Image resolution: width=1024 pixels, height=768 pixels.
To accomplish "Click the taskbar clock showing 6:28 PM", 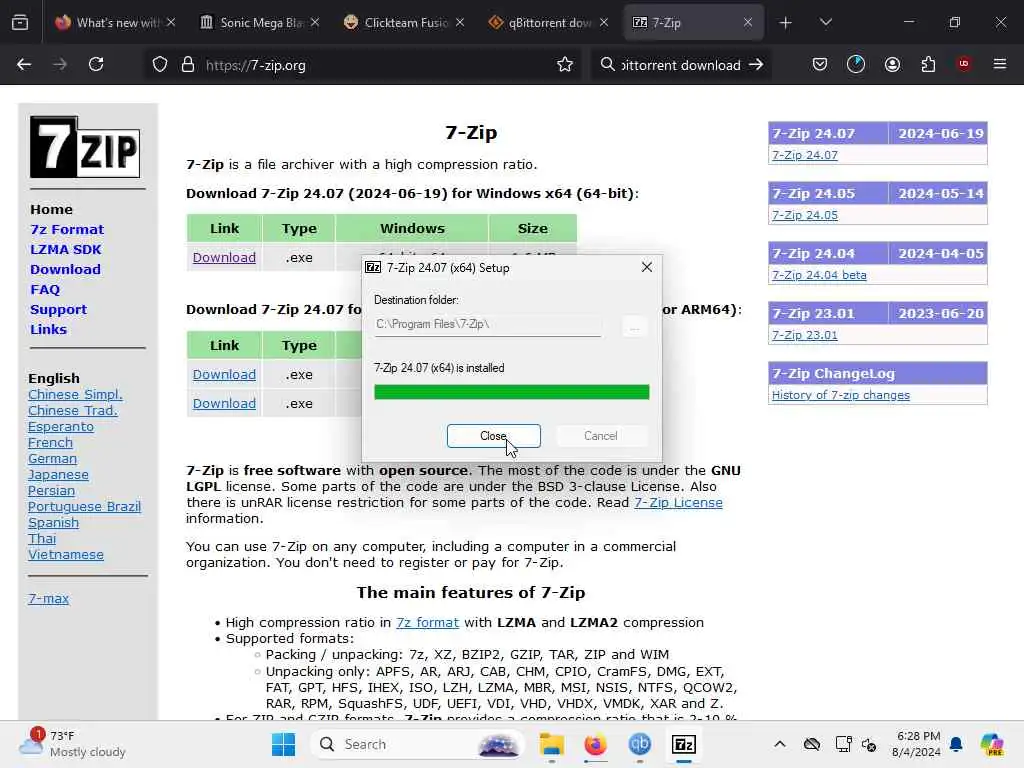I will pos(918,744).
